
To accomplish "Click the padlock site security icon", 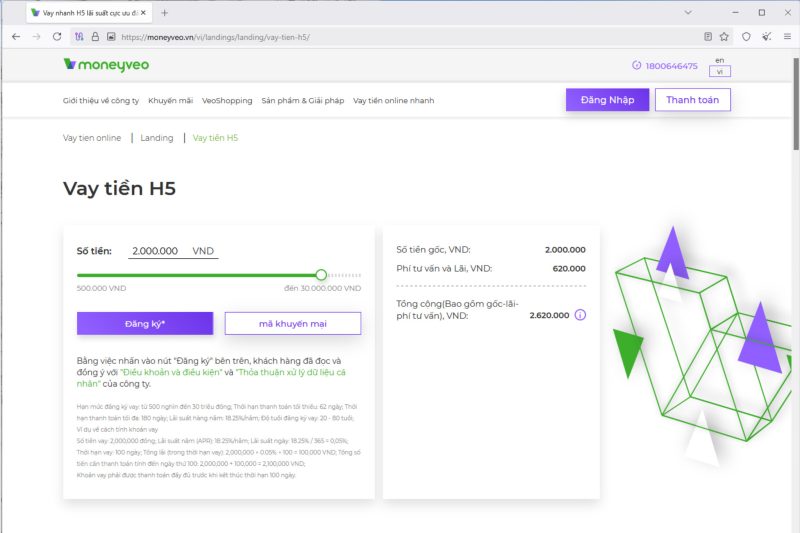I will [x=95, y=37].
